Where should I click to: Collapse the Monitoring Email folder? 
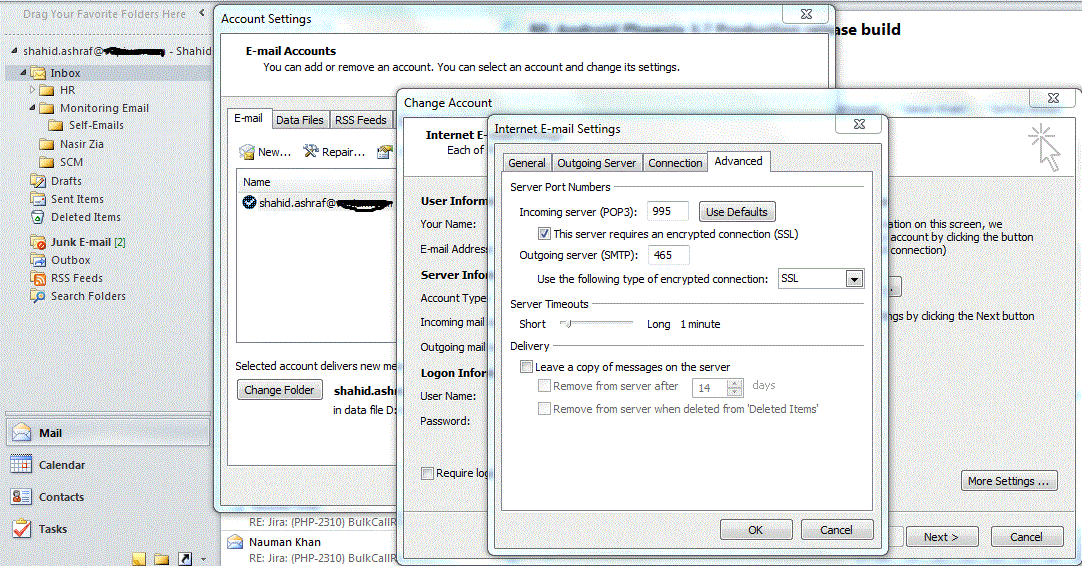coord(32,108)
